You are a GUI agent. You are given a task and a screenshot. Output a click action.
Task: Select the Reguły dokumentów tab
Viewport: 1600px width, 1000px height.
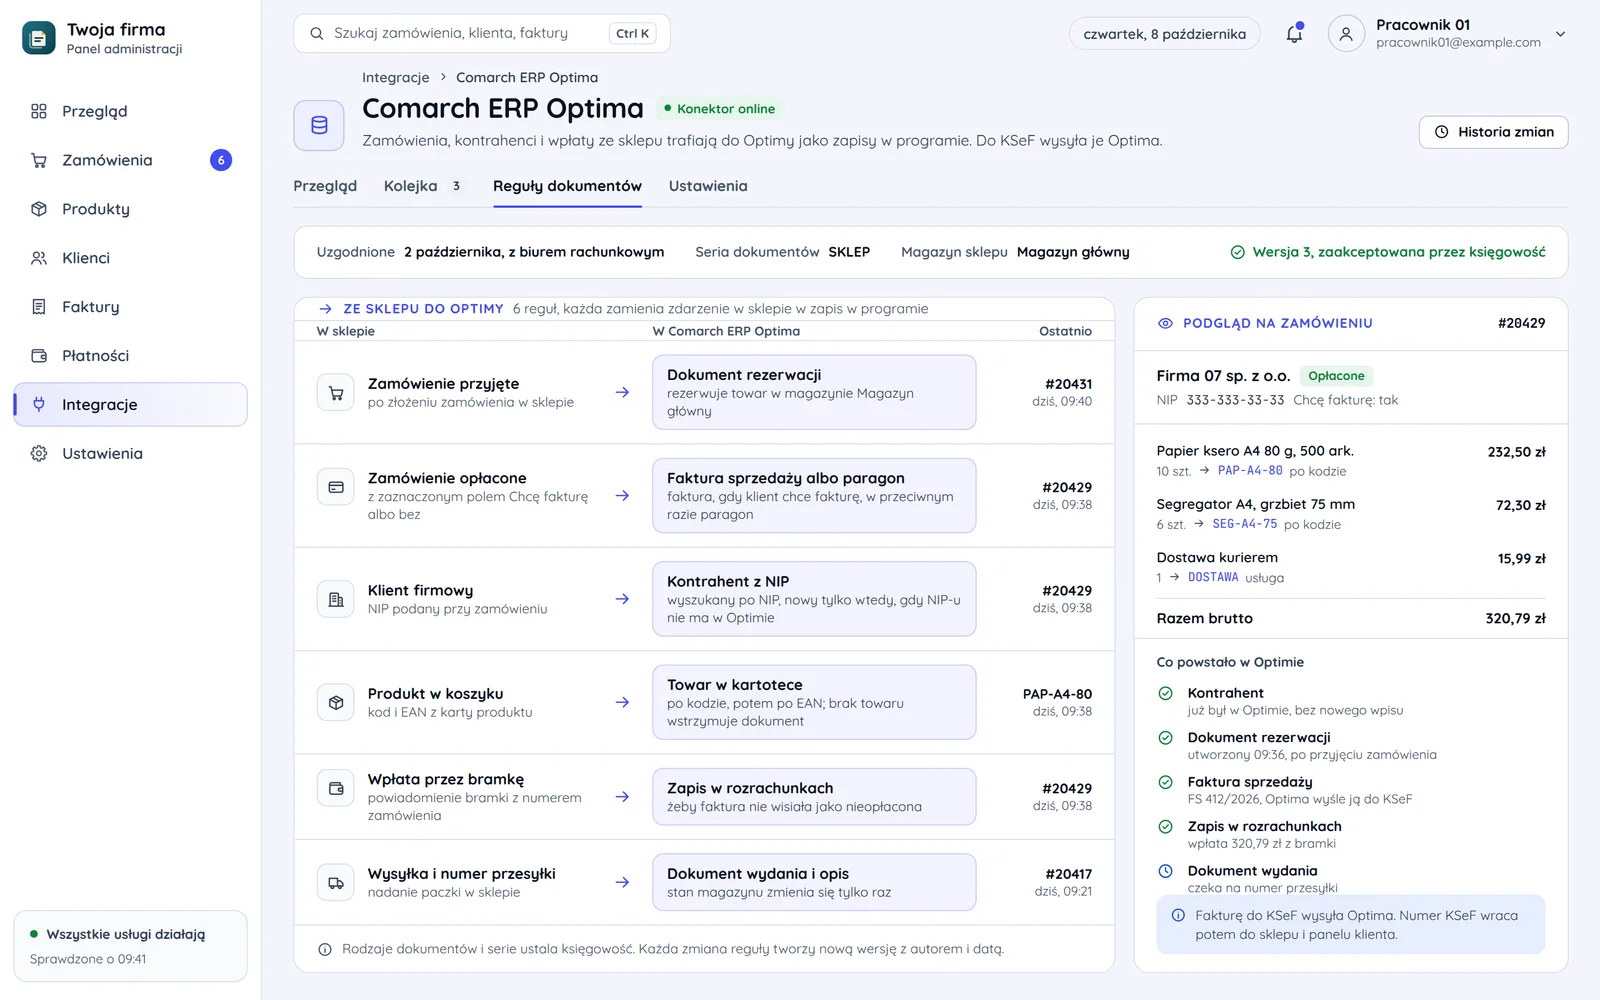tap(567, 186)
